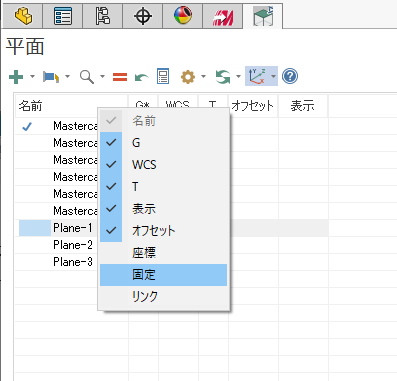Open the gnomon display dropdown arrow
Viewport: 397px width, 381px height.
pos(273,77)
